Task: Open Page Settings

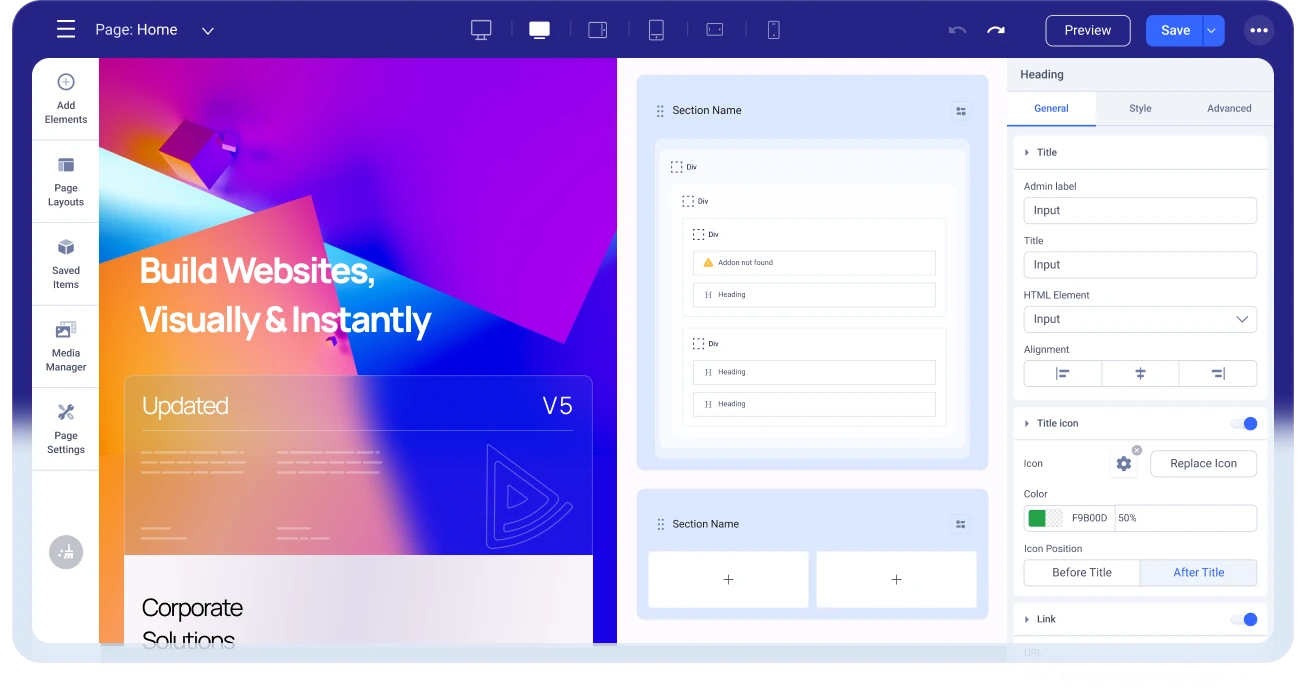Action: click(x=66, y=429)
